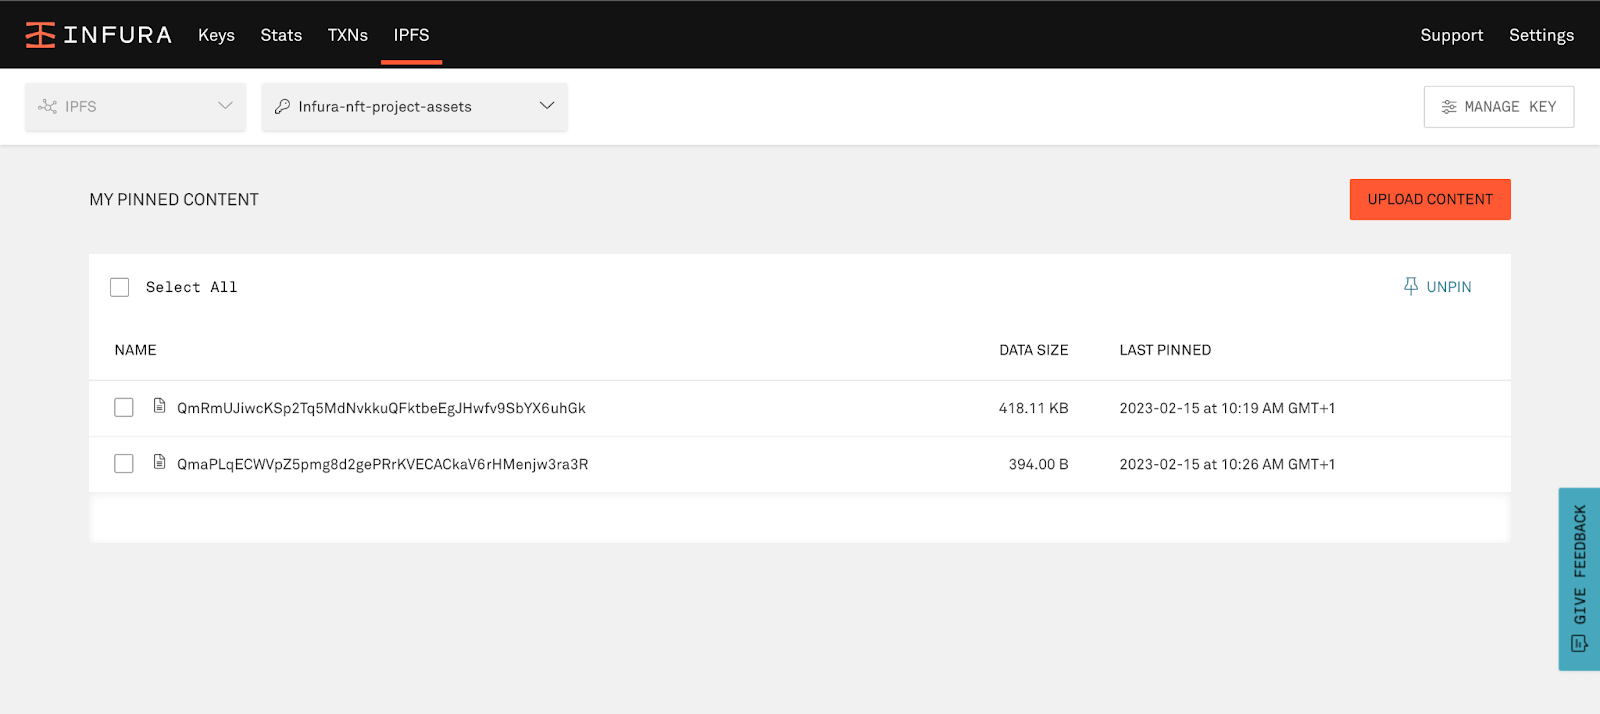The image size is (1600, 714).
Task: Check the Select All checkbox
Action: pyautogui.click(x=120, y=287)
